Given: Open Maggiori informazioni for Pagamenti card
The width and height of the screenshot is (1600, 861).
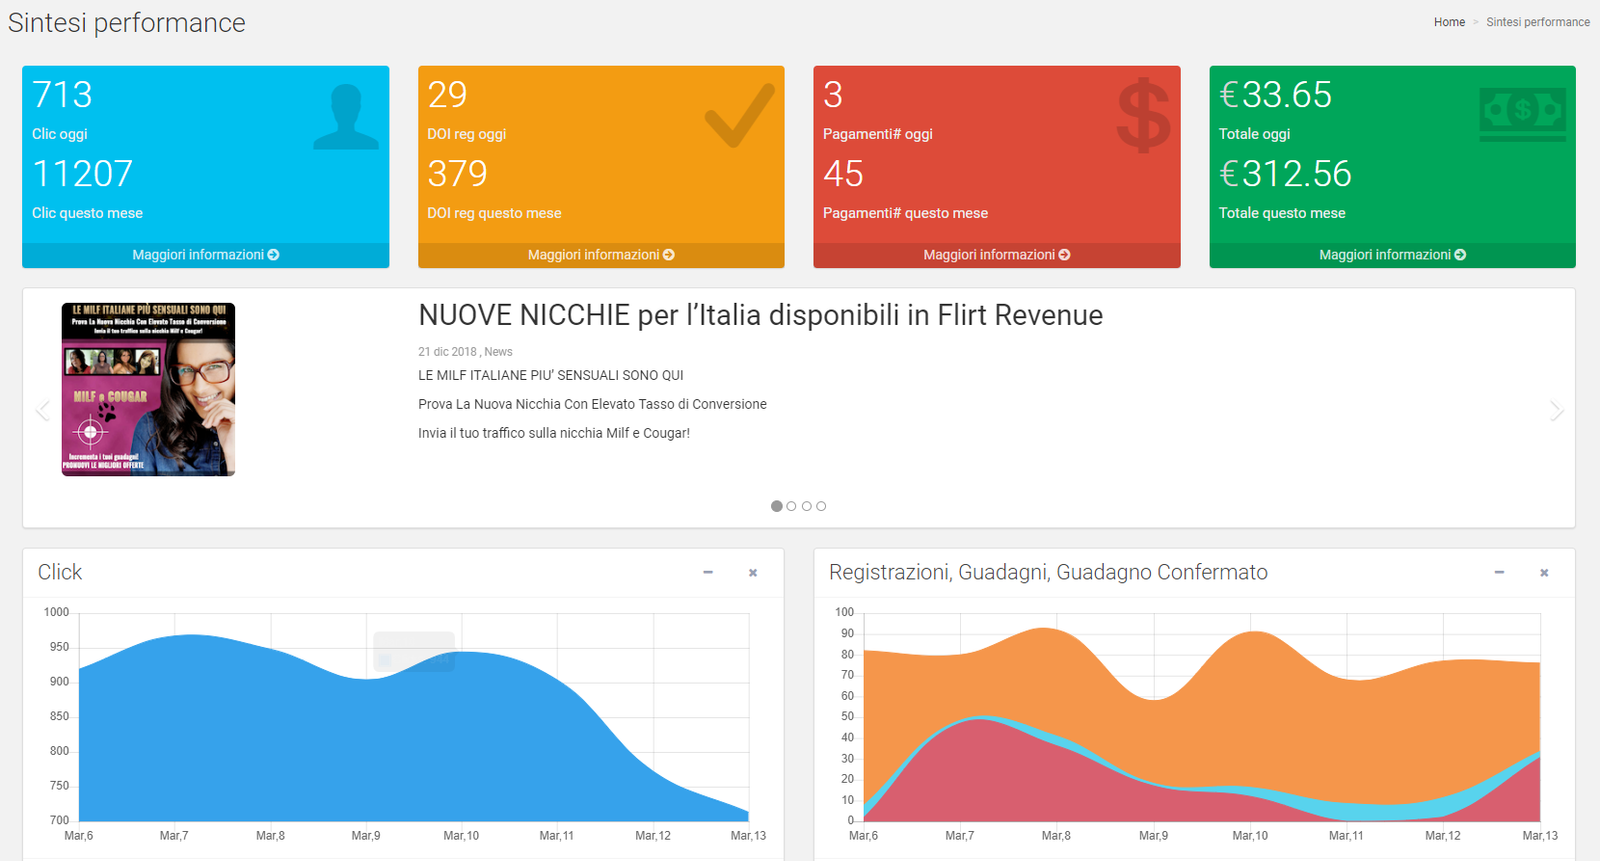Looking at the screenshot, I should (x=996, y=255).
